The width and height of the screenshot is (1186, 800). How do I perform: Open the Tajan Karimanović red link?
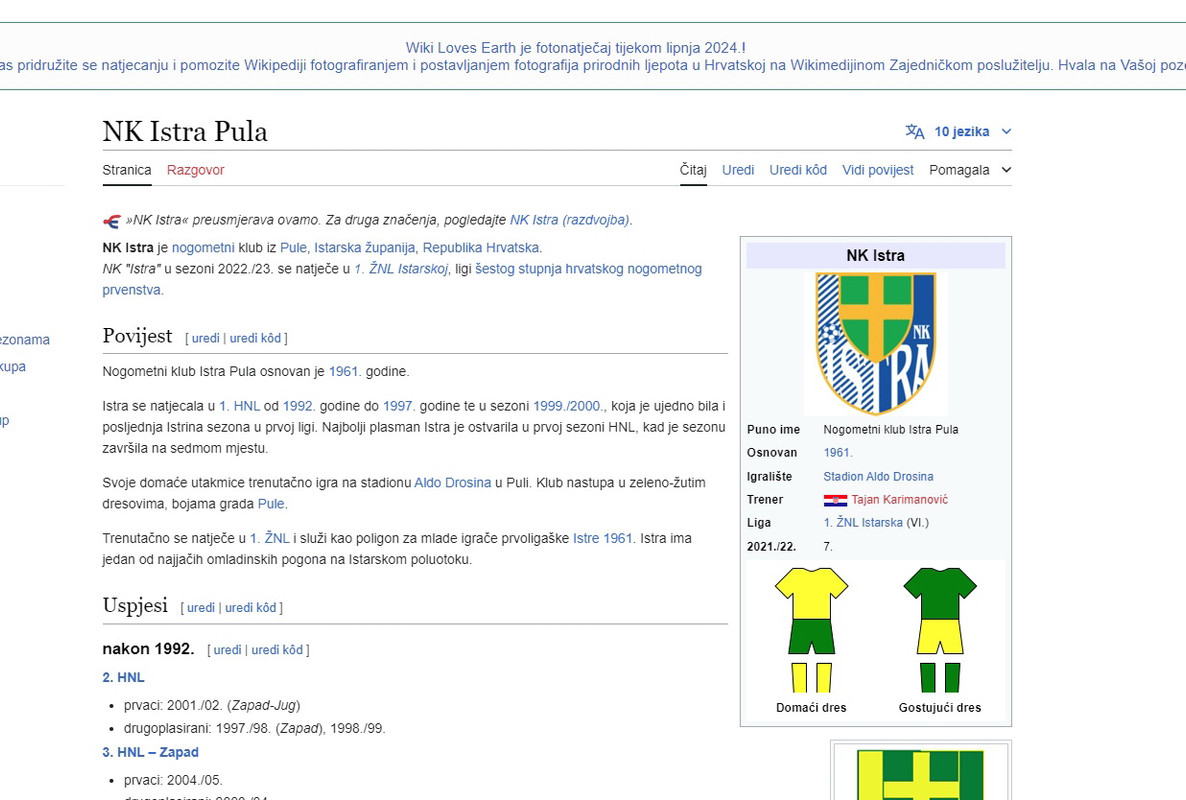click(899, 500)
